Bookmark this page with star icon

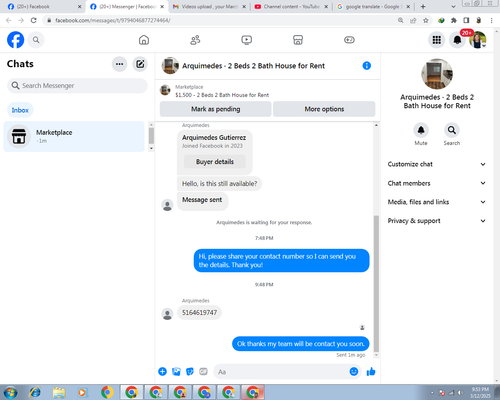coord(426,20)
